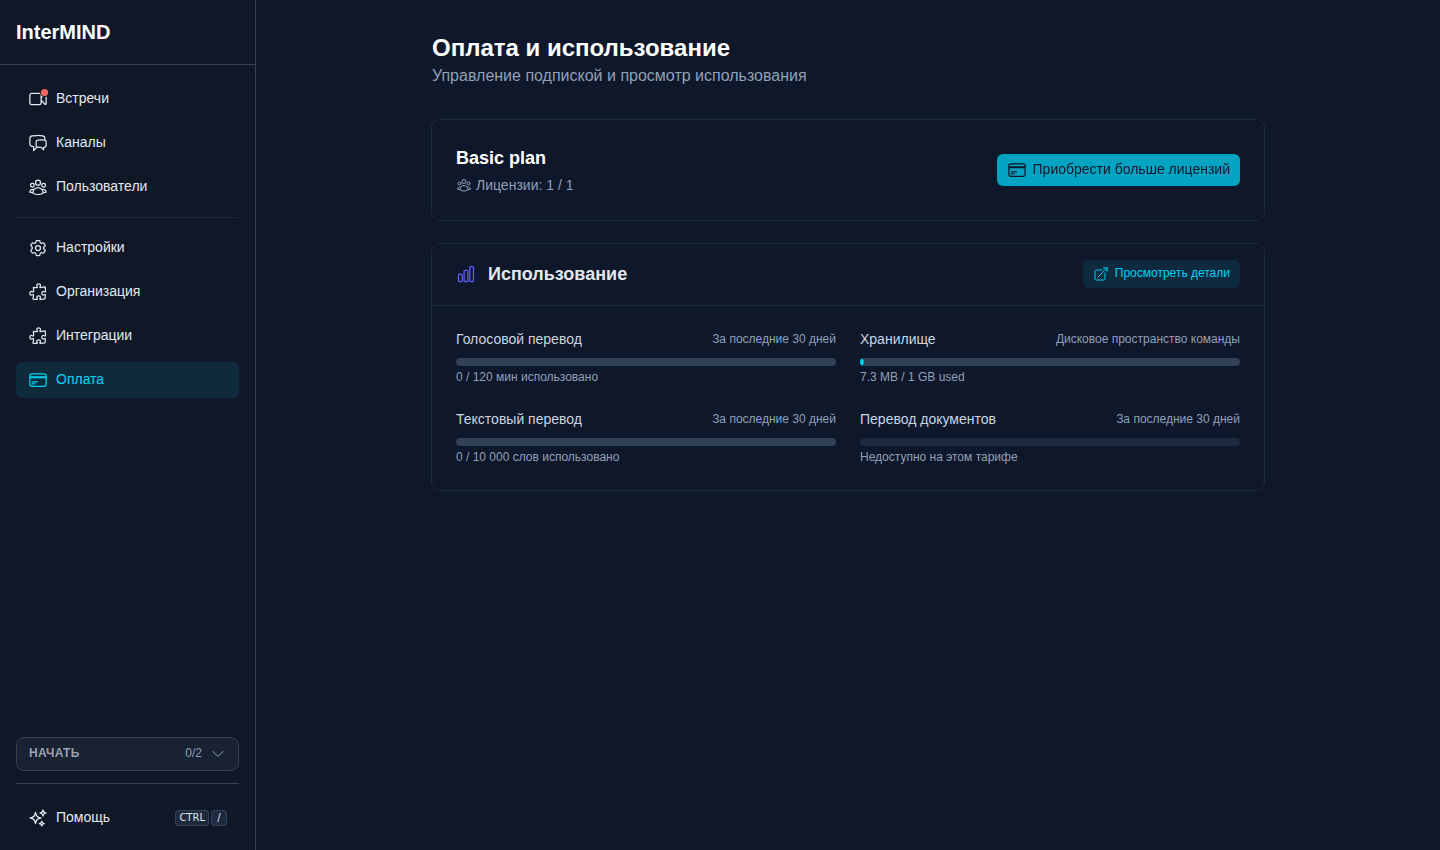Screen dimensions: 1440x850
Task: Click 'За последние 30 дней' beside Текстовый перевод
Action: point(774,419)
